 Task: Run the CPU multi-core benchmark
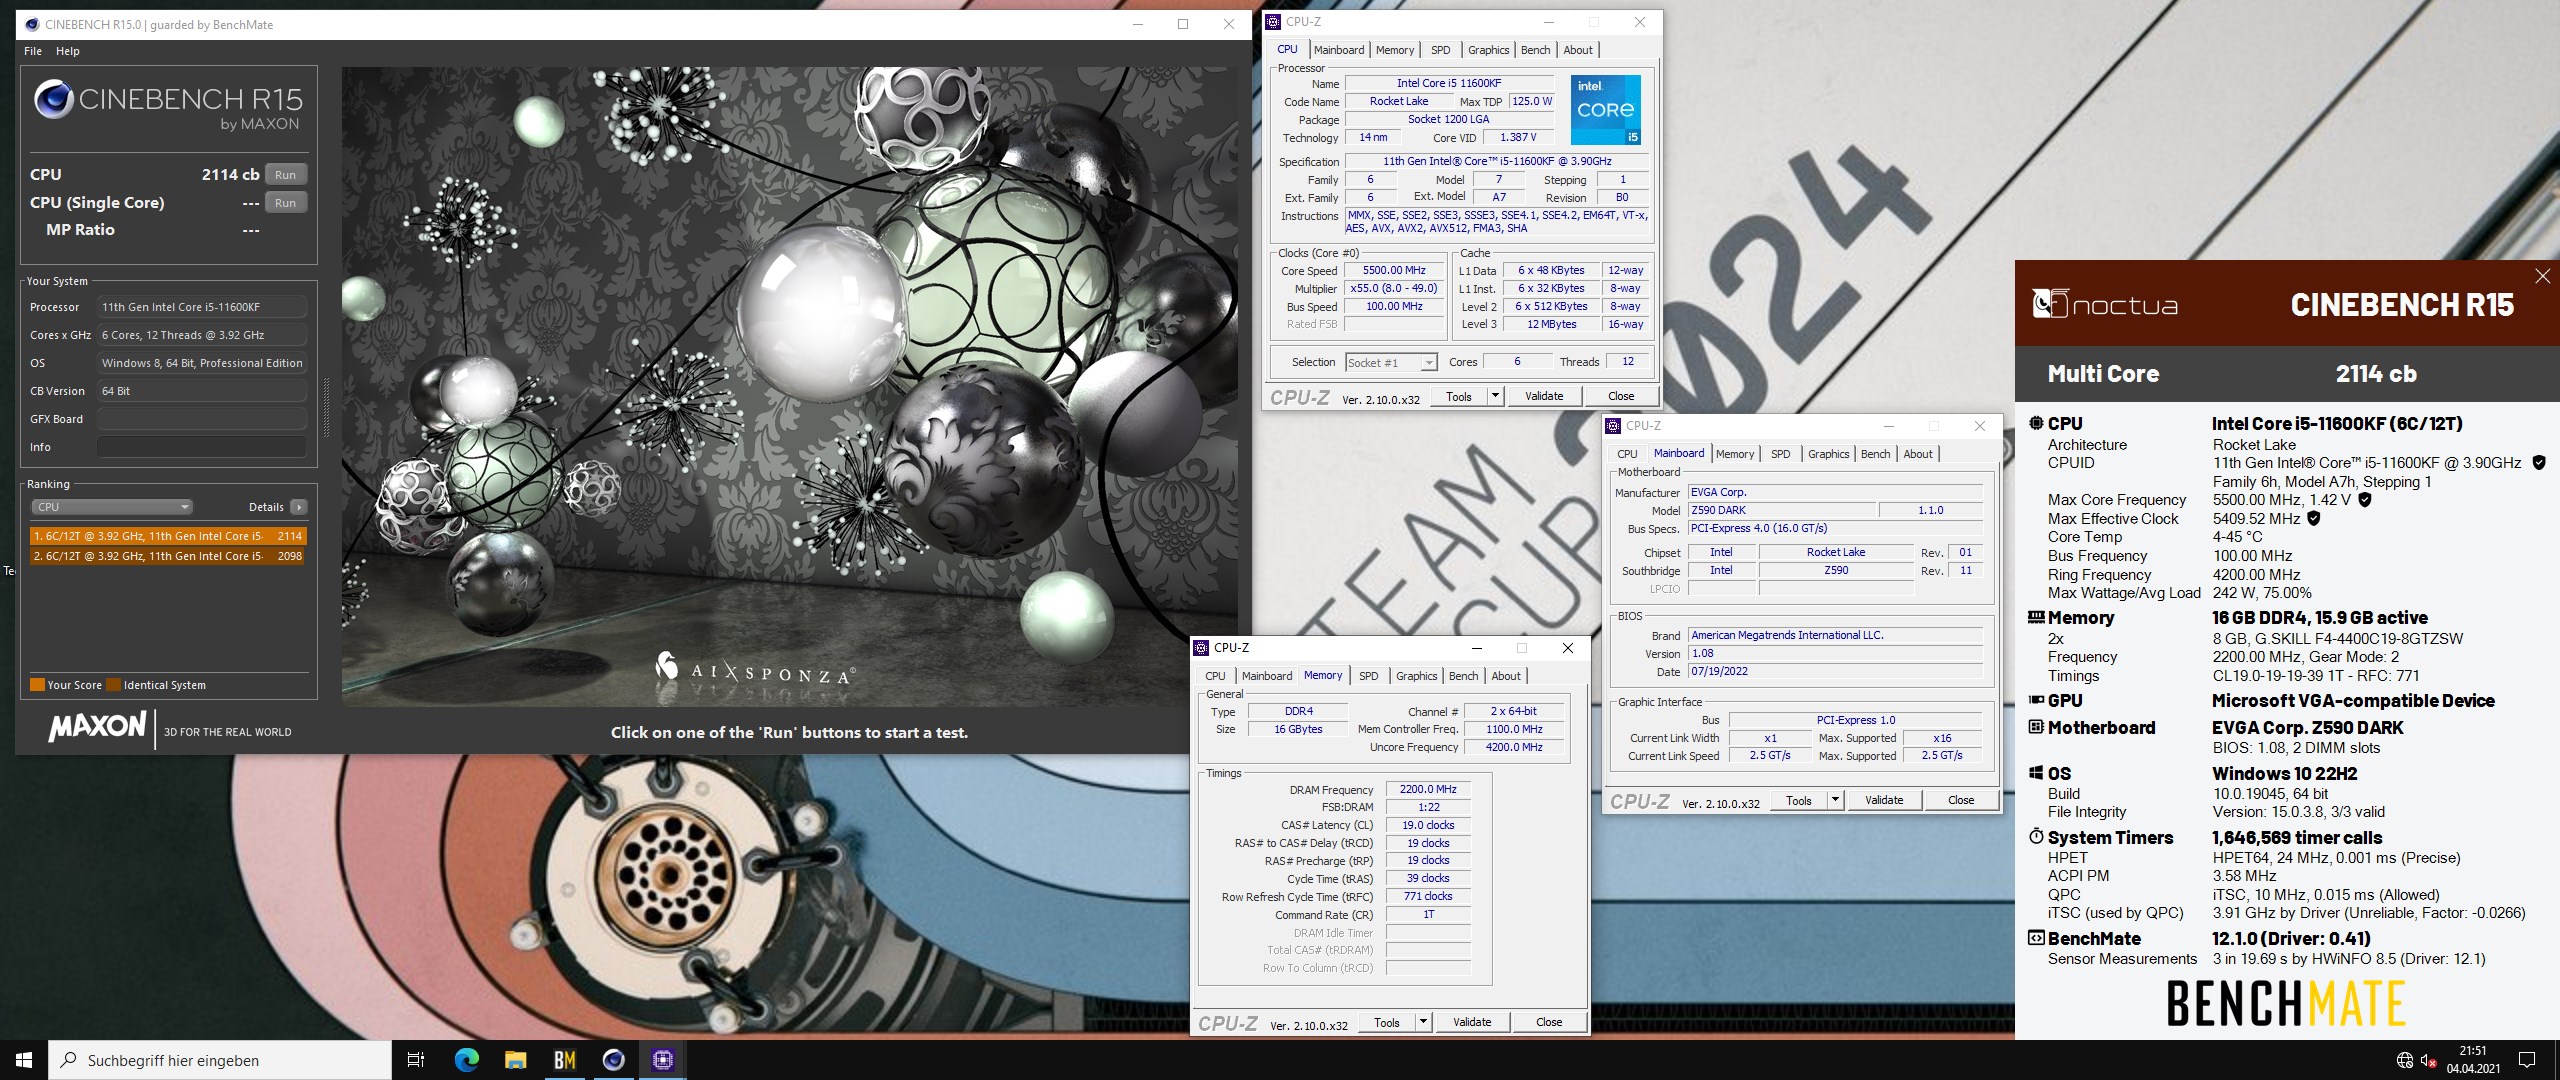coord(286,175)
